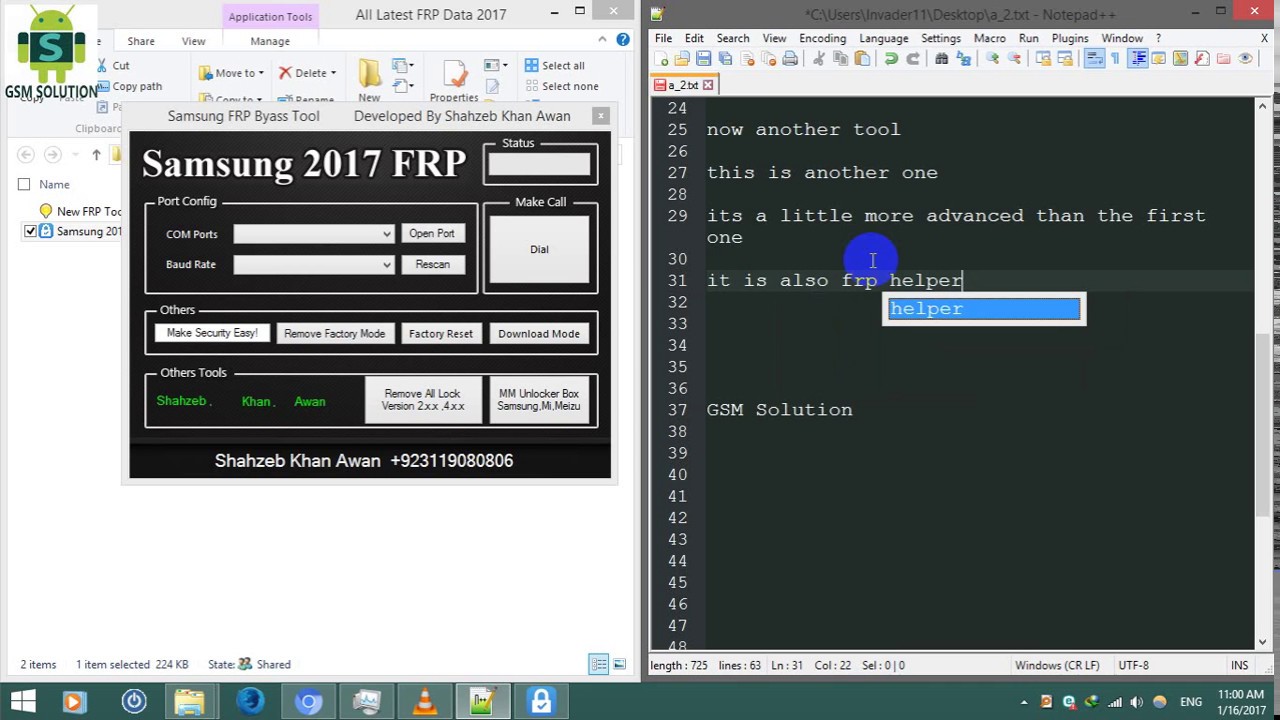Open the Plugins menu in Notepad++

1069,38
